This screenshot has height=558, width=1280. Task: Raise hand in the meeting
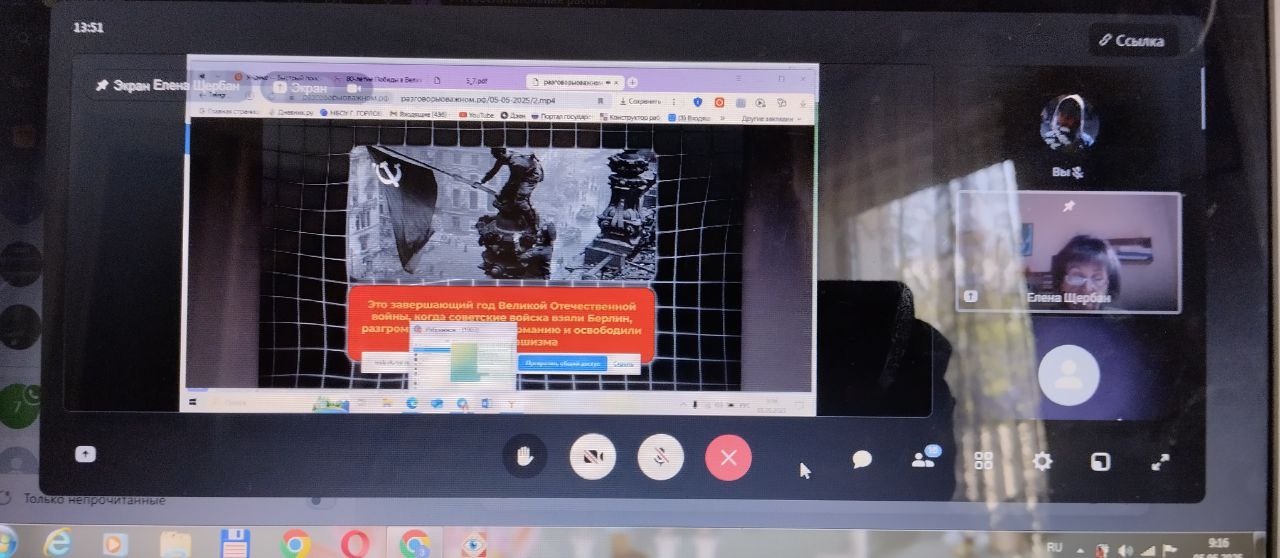coord(525,457)
